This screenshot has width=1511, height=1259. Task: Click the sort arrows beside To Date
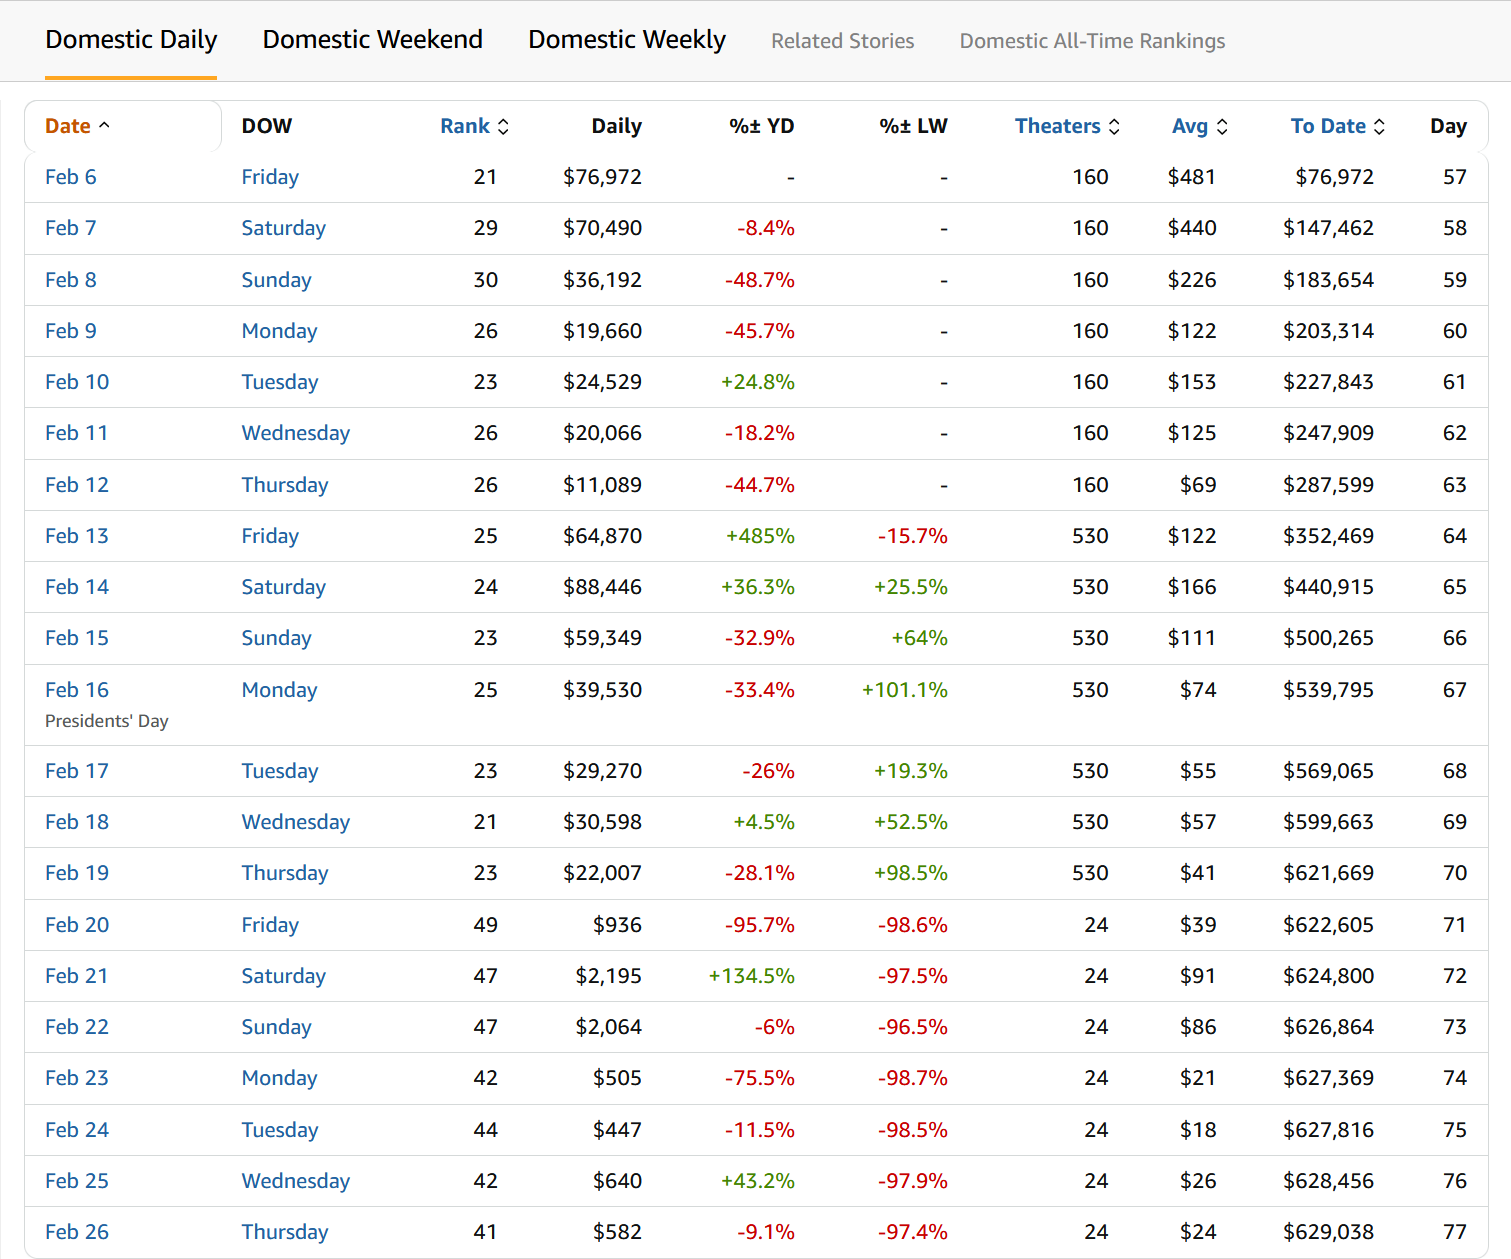click(1379, 127)
